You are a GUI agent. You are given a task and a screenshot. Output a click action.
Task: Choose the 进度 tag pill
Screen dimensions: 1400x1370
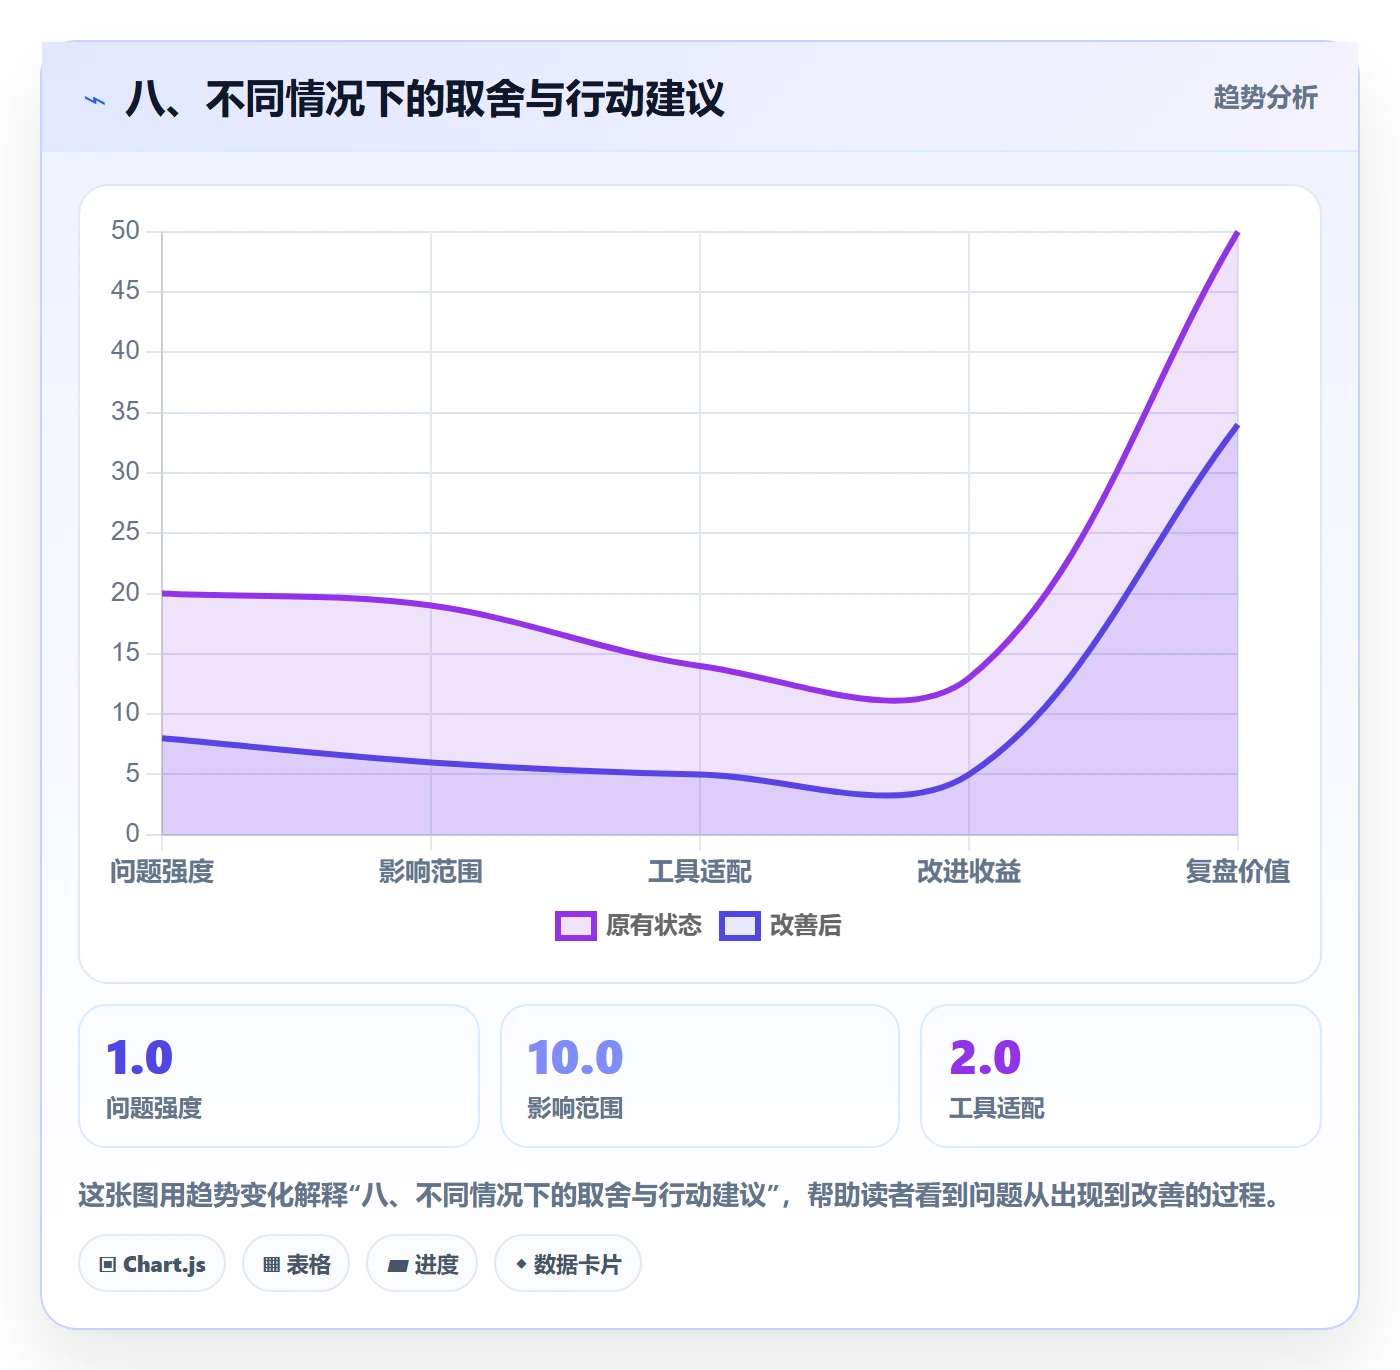tap(422, 1264)
